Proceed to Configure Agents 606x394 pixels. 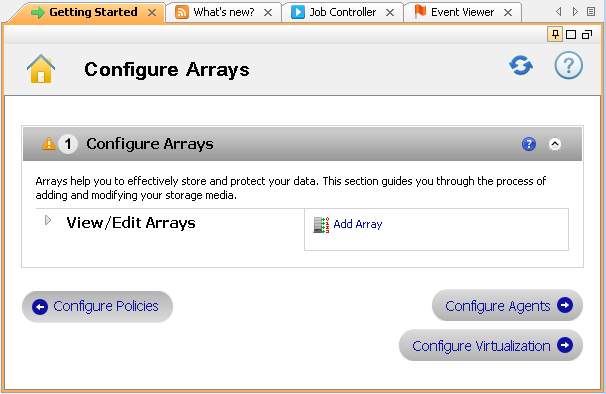click(x=507, y=305)
